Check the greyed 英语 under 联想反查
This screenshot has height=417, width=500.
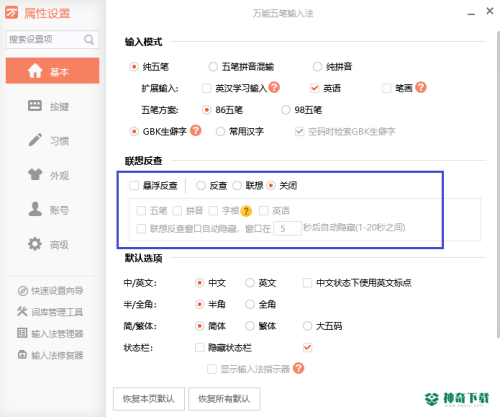[x=264, y=211]
